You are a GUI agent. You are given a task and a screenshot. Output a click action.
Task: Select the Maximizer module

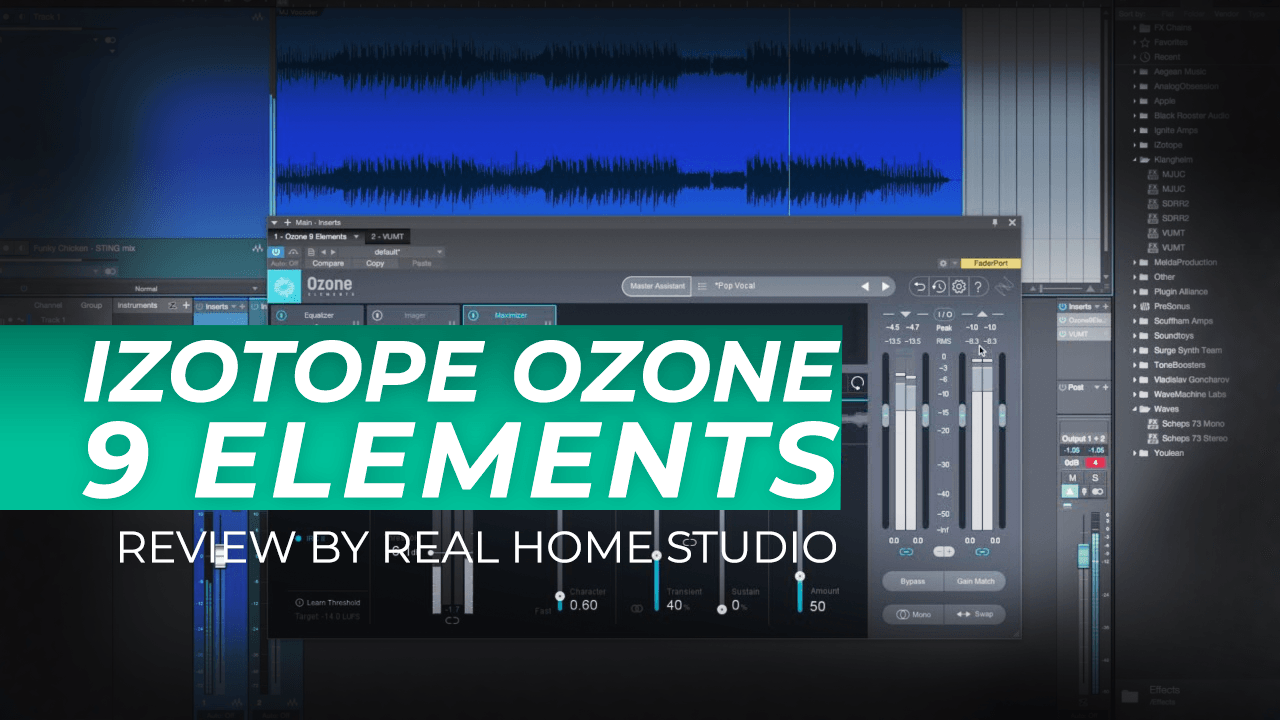(509, 315)
